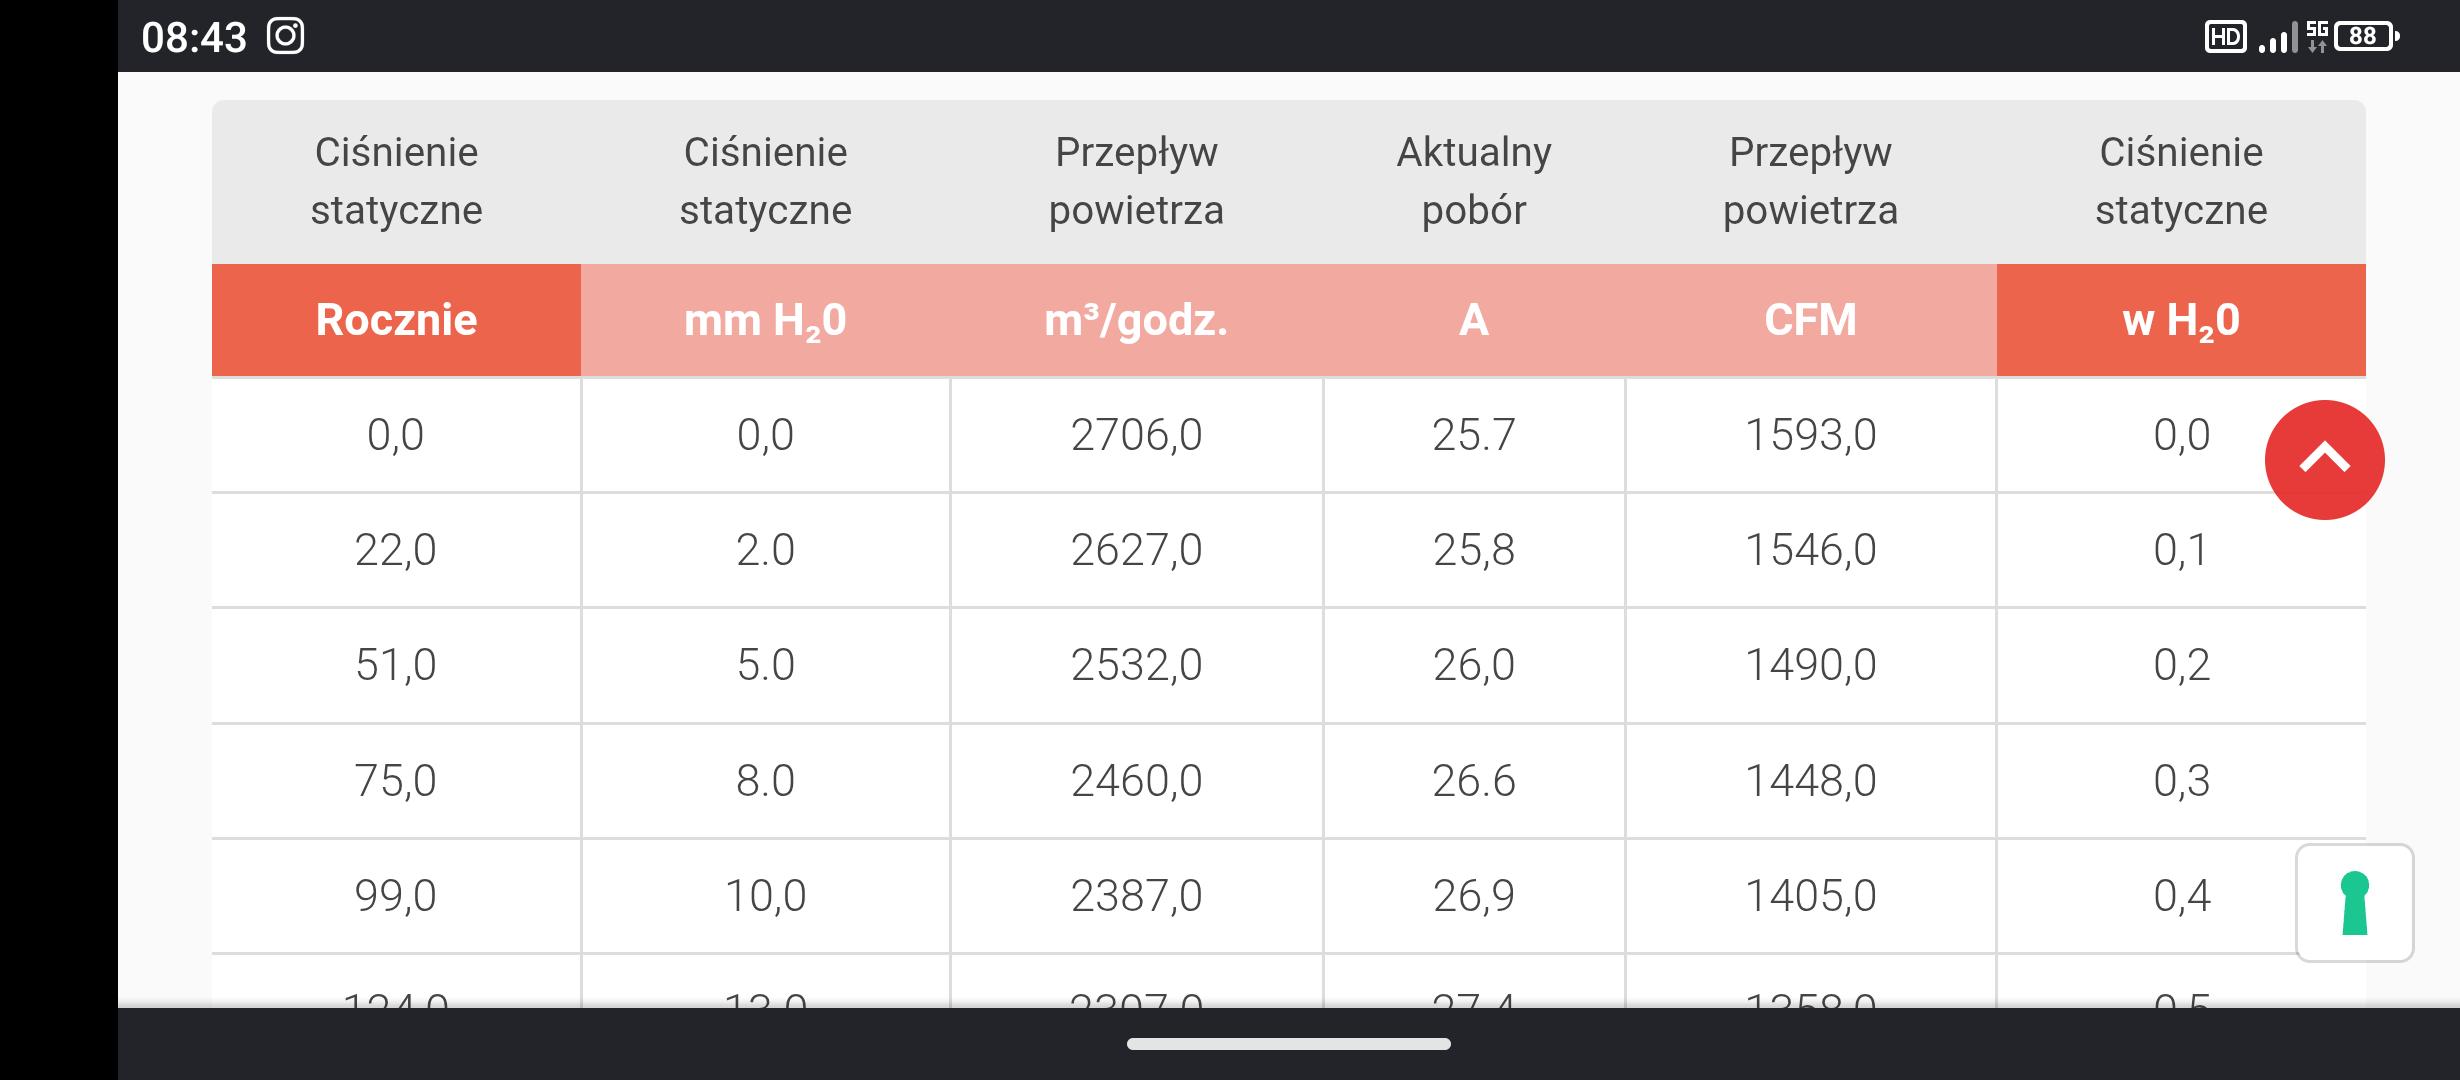Open the green keyhole privacy widget
The height and width of the screenshot is (1080, 2460).
tap(2355, 903)
